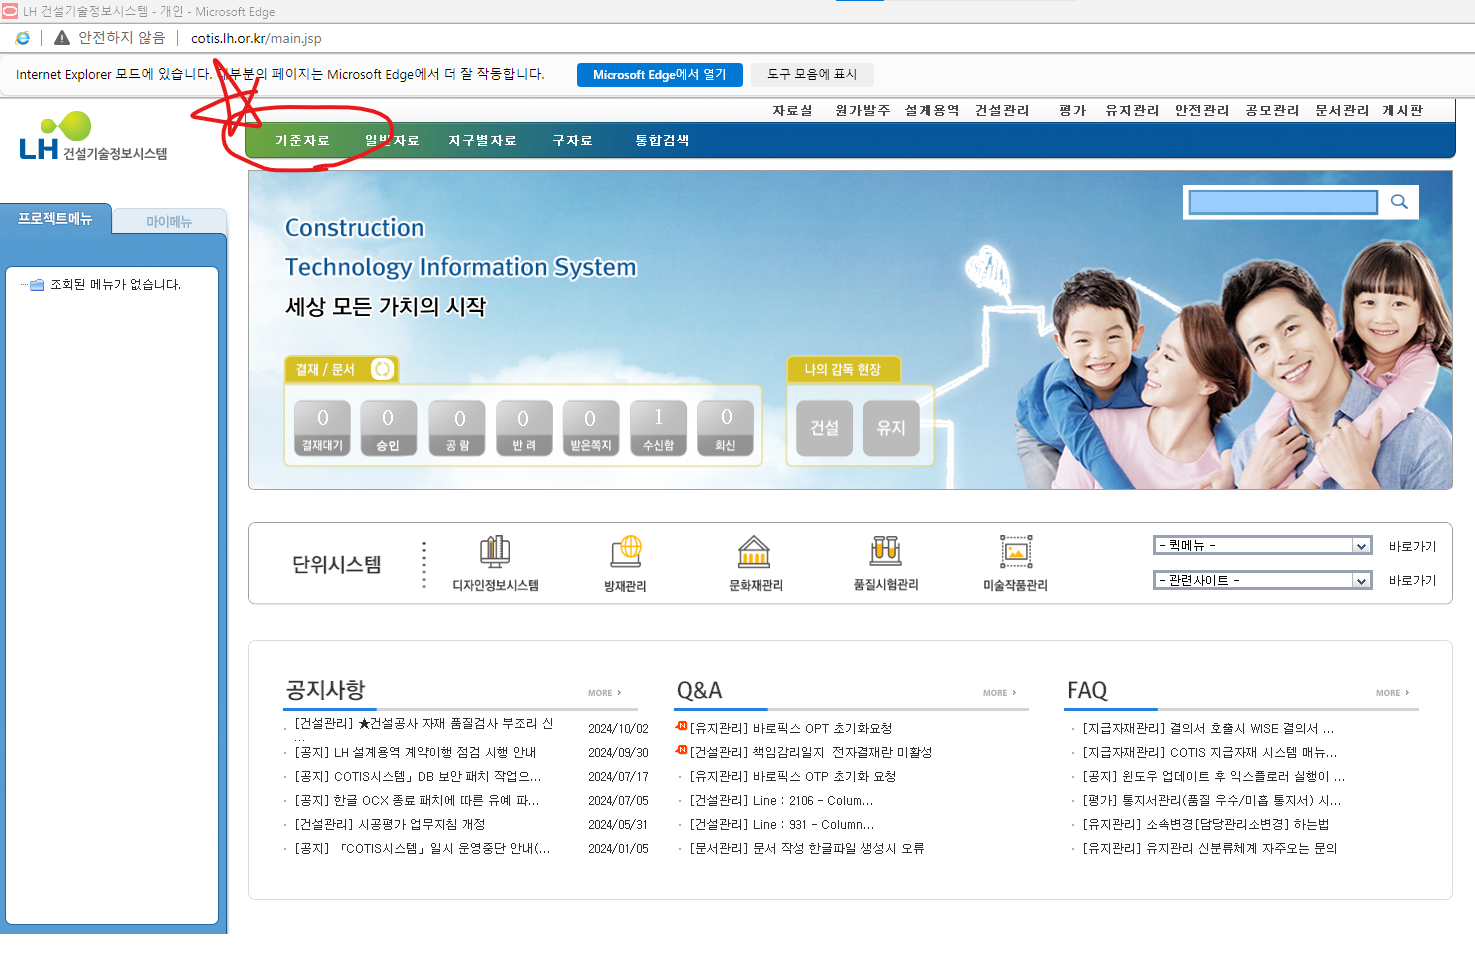Click the 수신함 counter showing 1
1475x967 pixels.
click(657, 427)
